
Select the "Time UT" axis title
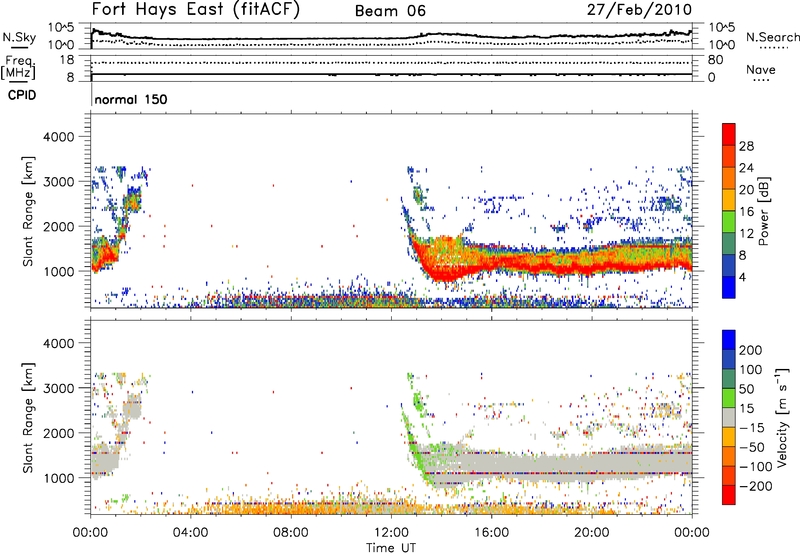tap(391, 547)
